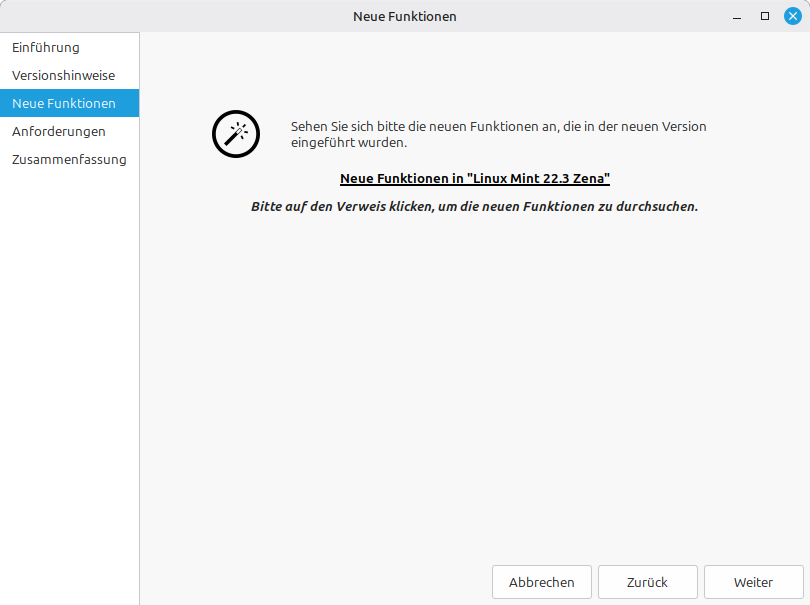
Task: Select the highlighted Neue Funktionen sidebar entry
Action: pyautogui.click(x=64, y=103)
